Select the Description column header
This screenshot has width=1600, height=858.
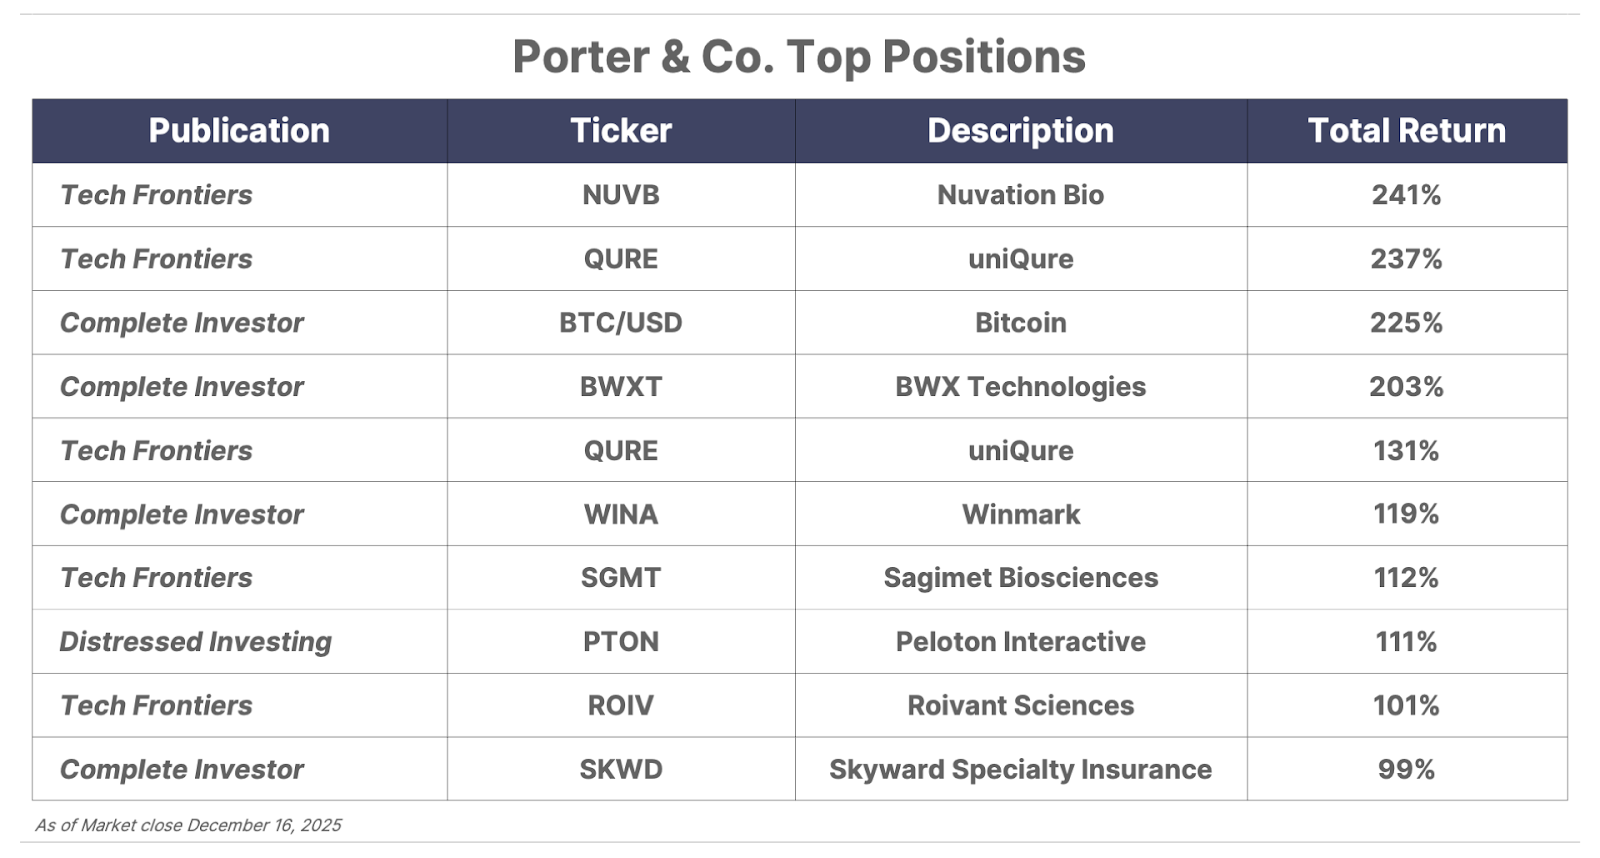point(1020,131)
